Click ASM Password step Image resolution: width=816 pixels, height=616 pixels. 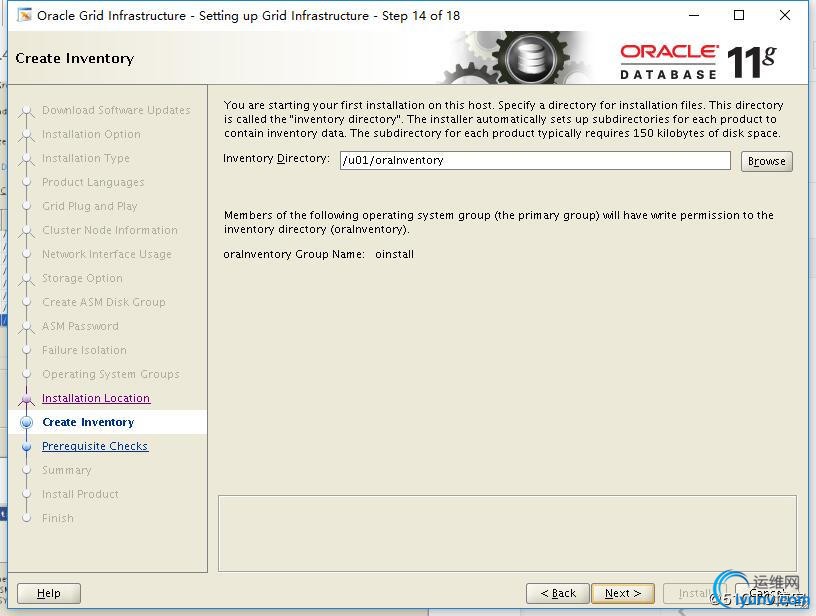[x=80, y=326]
